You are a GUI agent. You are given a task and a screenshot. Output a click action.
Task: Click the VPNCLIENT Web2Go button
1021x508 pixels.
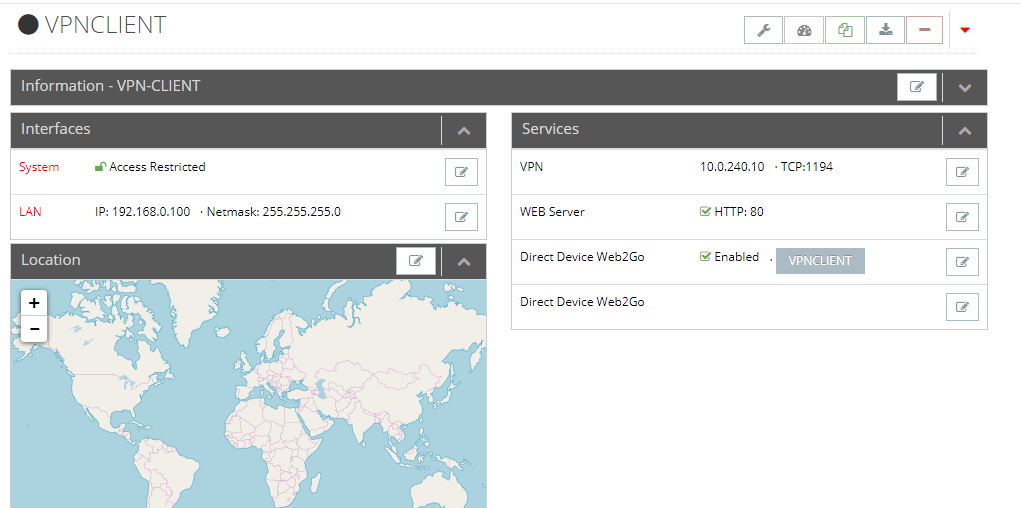(820, 261)
